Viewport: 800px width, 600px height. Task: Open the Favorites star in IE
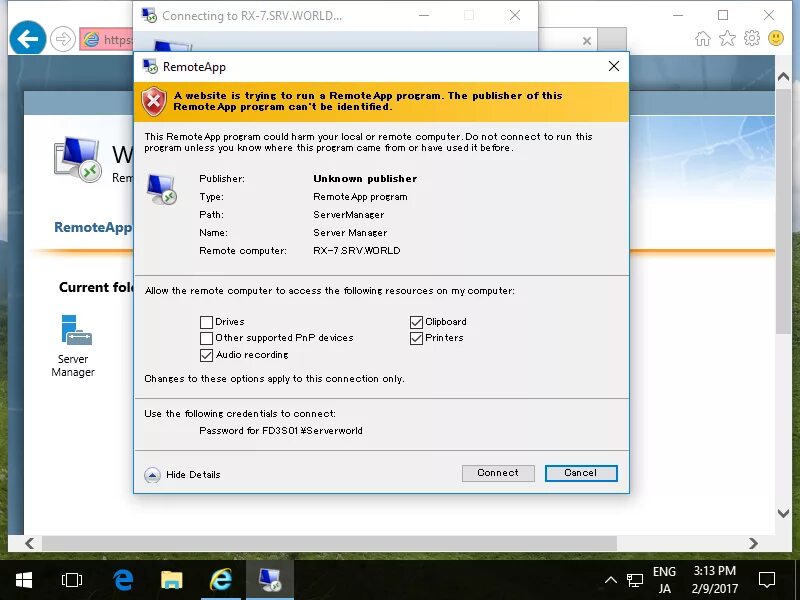(727, 38)
